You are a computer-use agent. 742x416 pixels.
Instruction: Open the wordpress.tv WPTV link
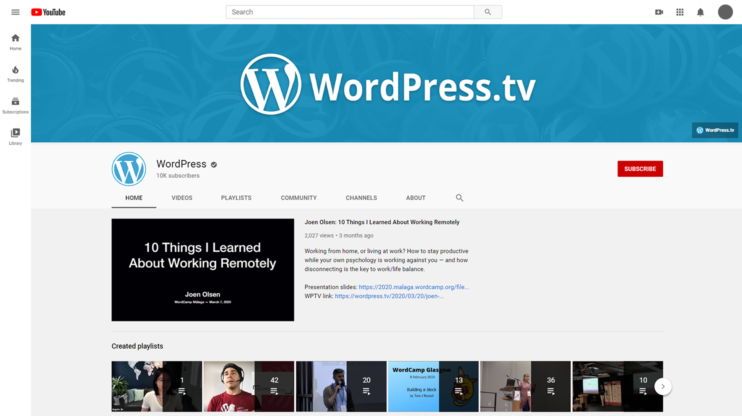coord(389,296)
